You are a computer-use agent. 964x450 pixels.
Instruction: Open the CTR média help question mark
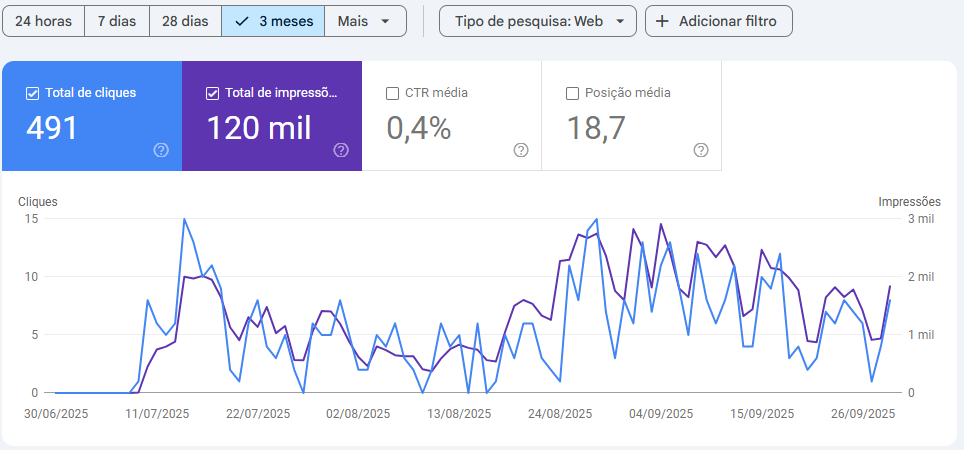pyautogui.click(x=521, y=150)
